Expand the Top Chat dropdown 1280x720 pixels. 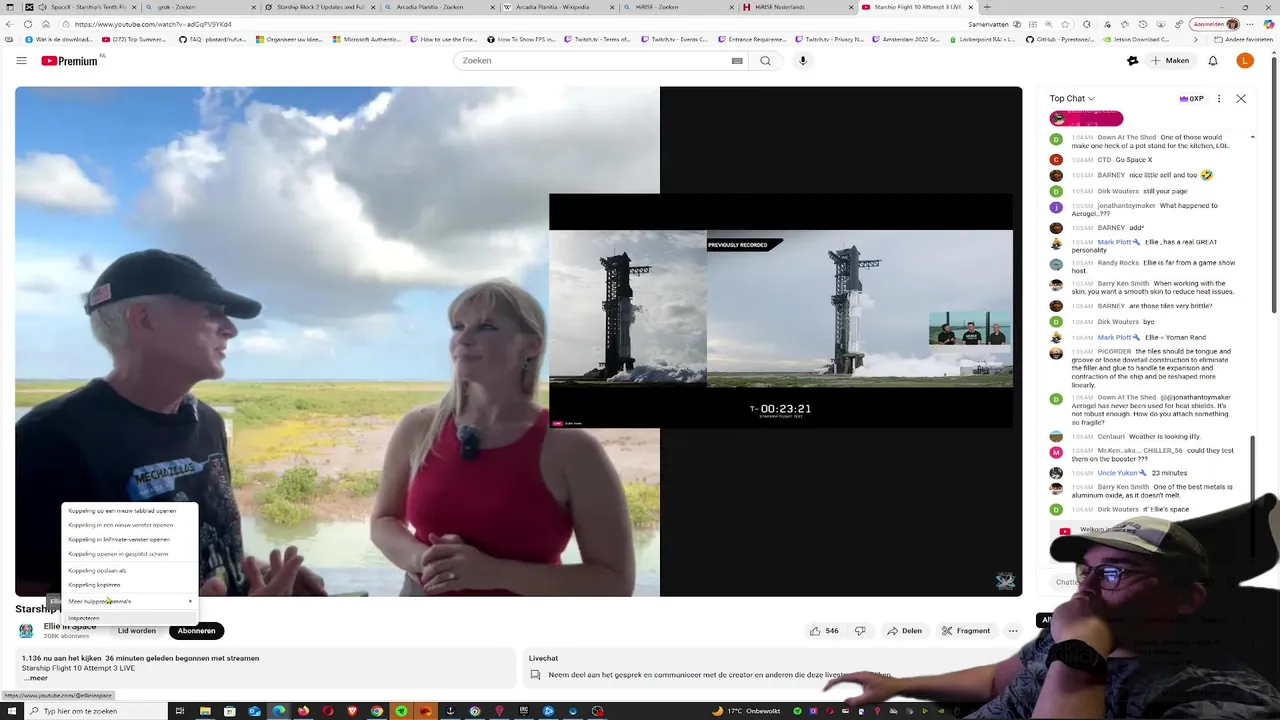tap(1072, 99)
